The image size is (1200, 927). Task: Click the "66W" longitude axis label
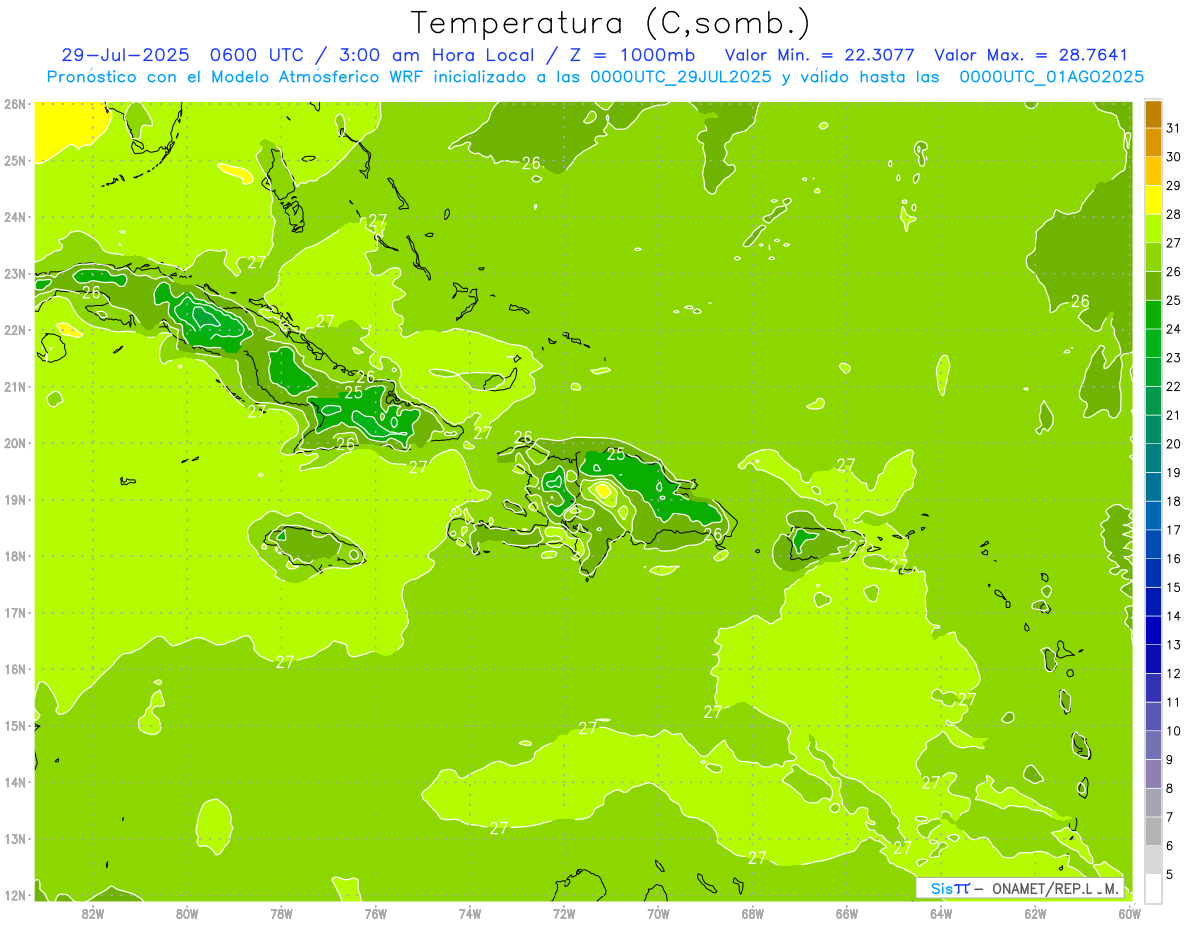tap(847, 913)
